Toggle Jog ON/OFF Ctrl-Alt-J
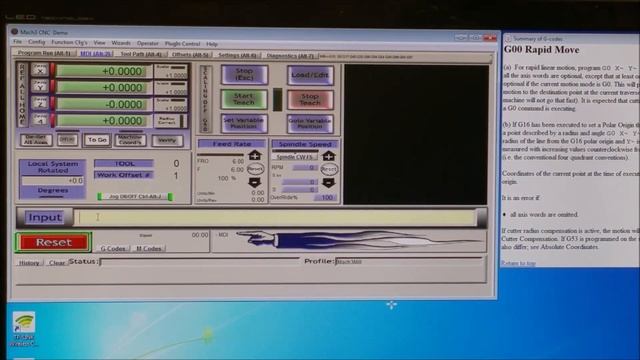 pos(135,196)
